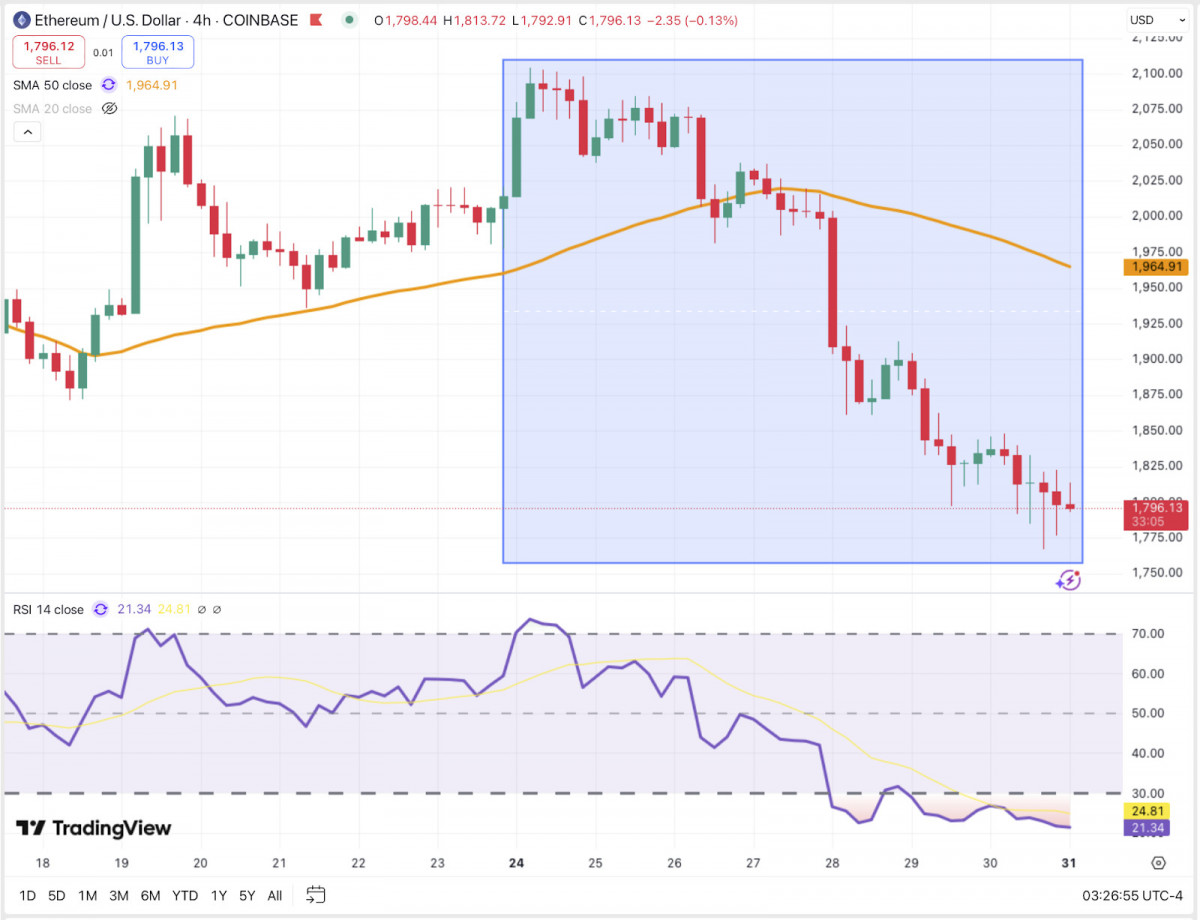The height and width of the screenshot is (920, 1200).
Task: Click the open price O 1,798.44
Action: click(405, 20)
